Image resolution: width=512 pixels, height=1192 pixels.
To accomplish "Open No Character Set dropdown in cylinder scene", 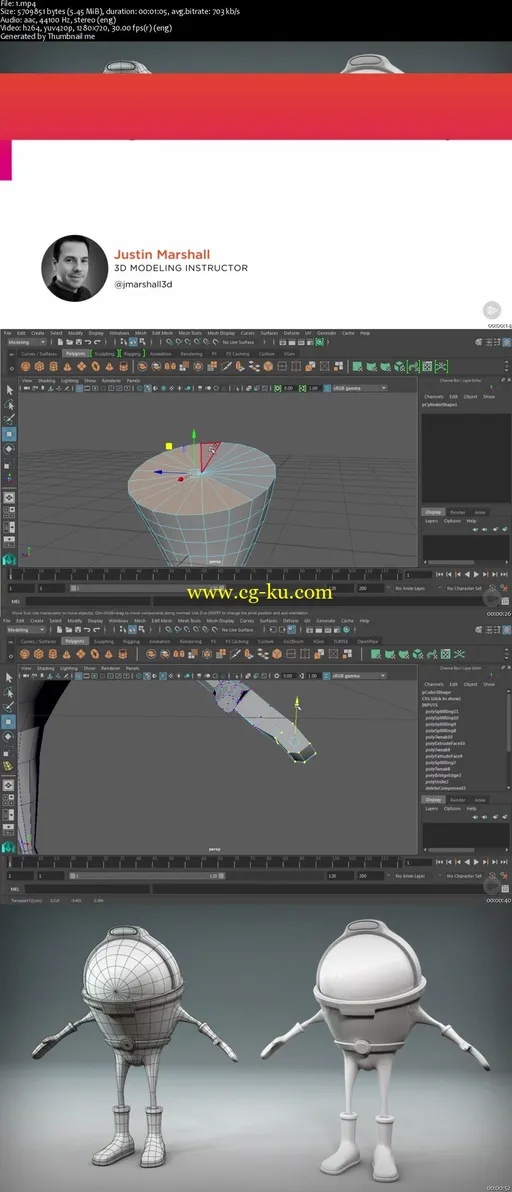I will 463,588.
